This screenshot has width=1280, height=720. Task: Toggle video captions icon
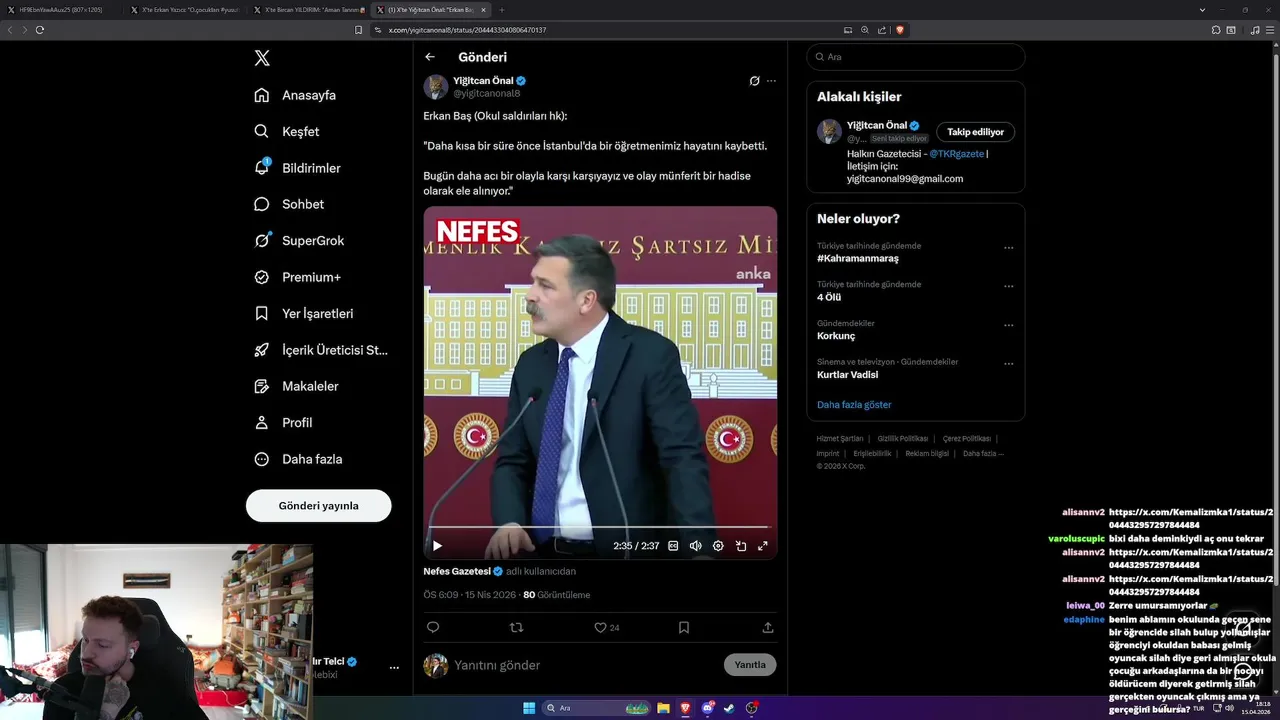point(673,546)
